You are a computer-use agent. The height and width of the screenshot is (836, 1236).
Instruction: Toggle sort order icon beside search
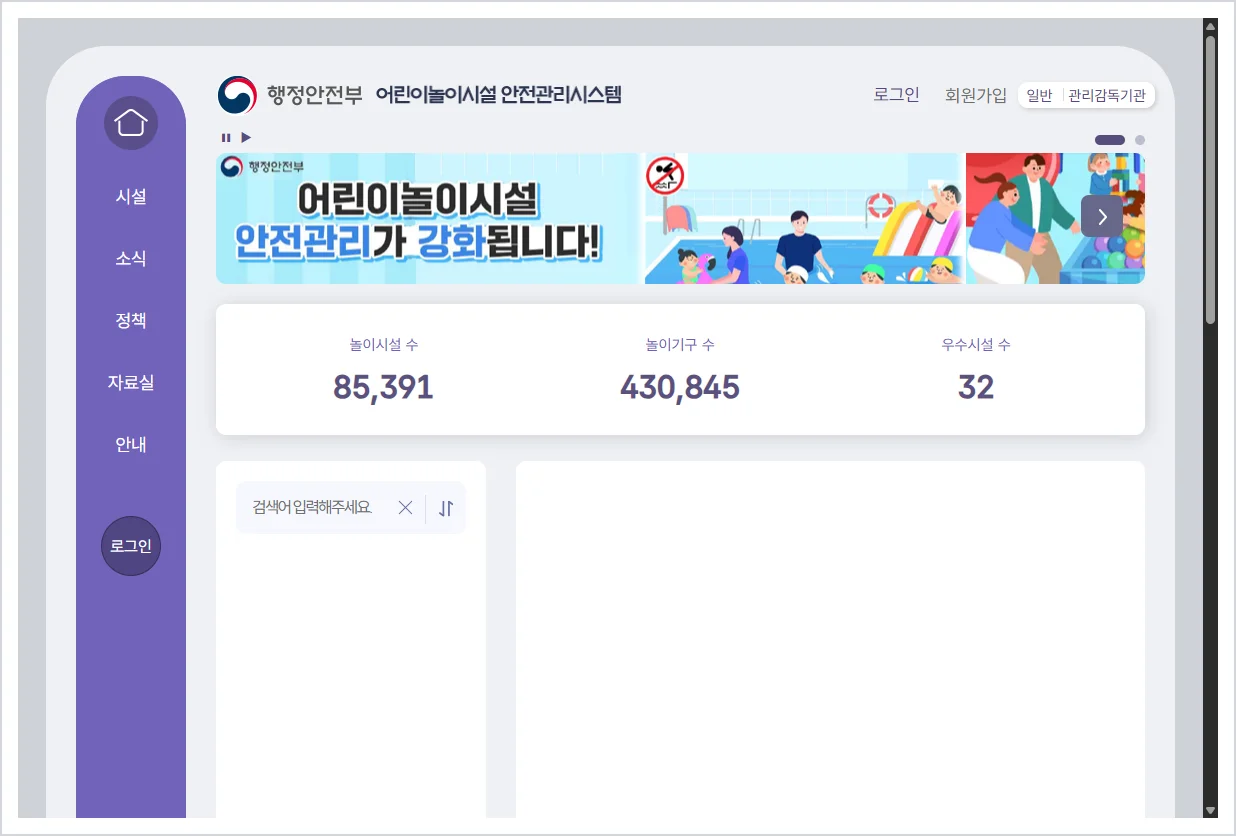(x=446, y=508)
